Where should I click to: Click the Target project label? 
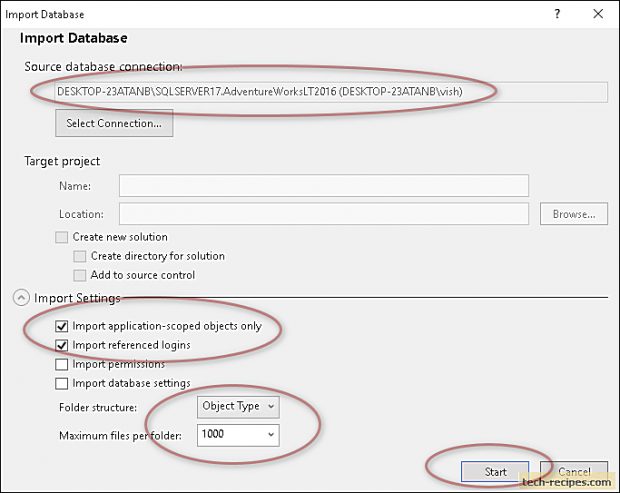pyautogui.click(x=62, y=161)
